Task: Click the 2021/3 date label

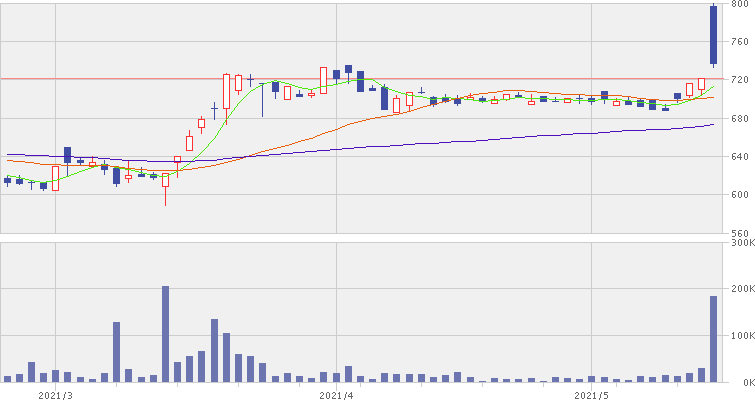Action: (x=56, y=393)
